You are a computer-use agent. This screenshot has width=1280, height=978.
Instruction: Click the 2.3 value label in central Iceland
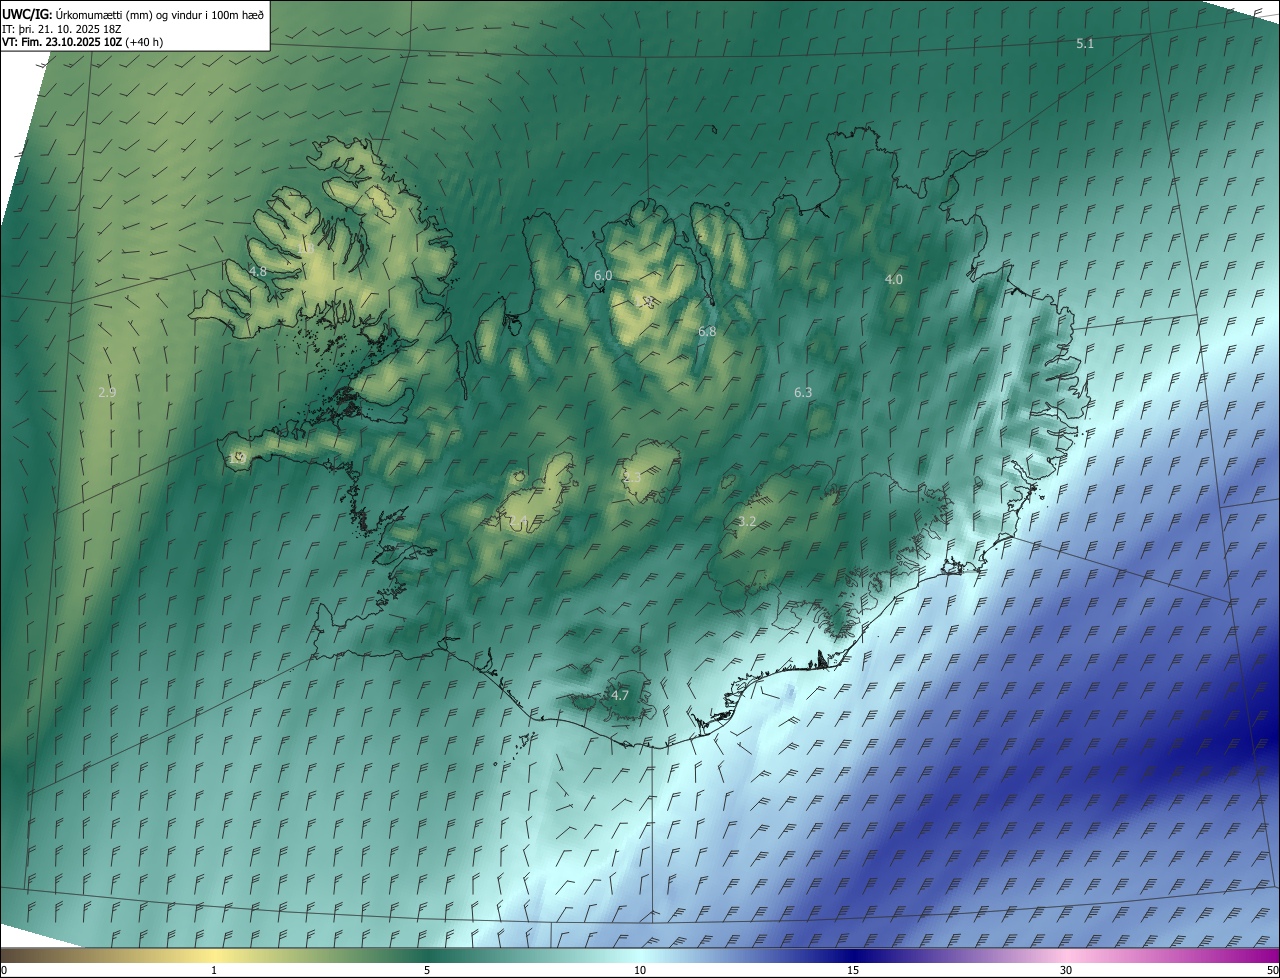[x=632, y=478]
